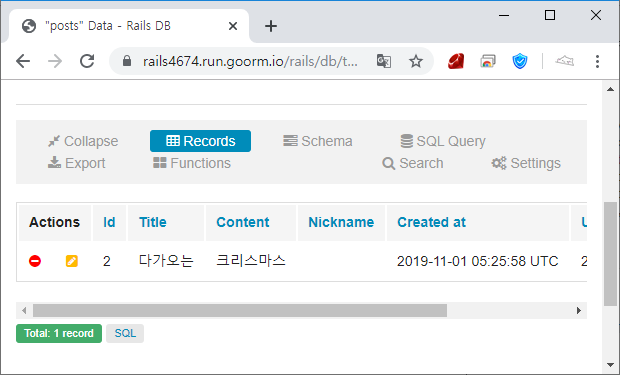Collapse the sidebar with Collapse

click(83, 141)
